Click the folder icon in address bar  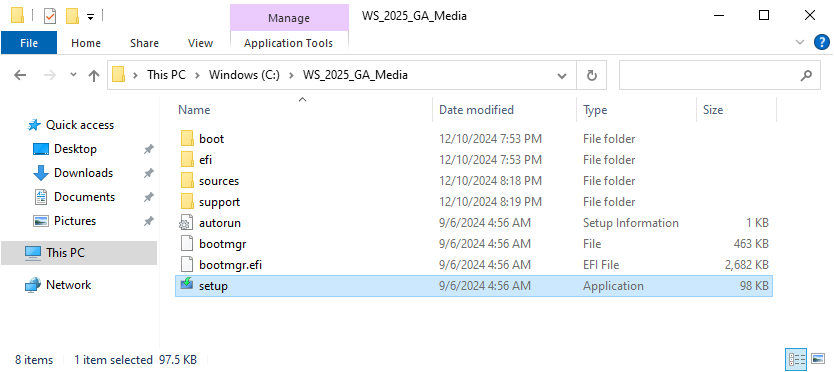pos(119,75)
